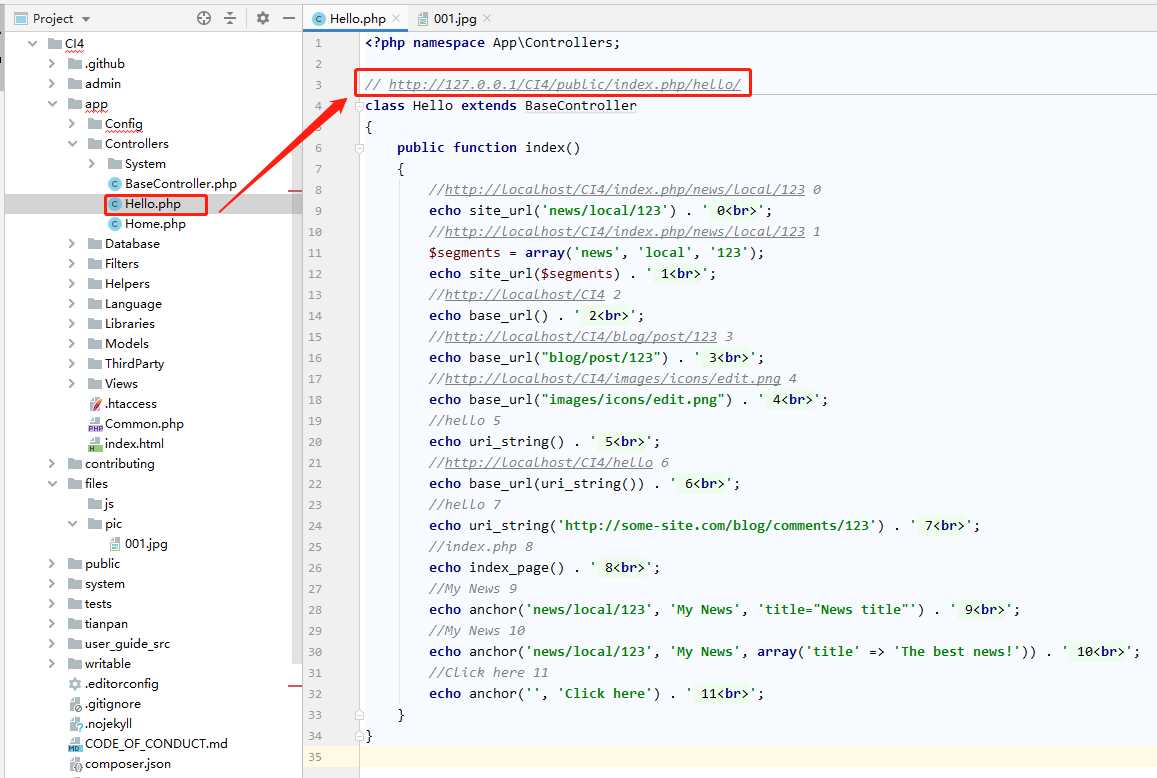Click the Project panel title icon

click(x=21, y=18)
